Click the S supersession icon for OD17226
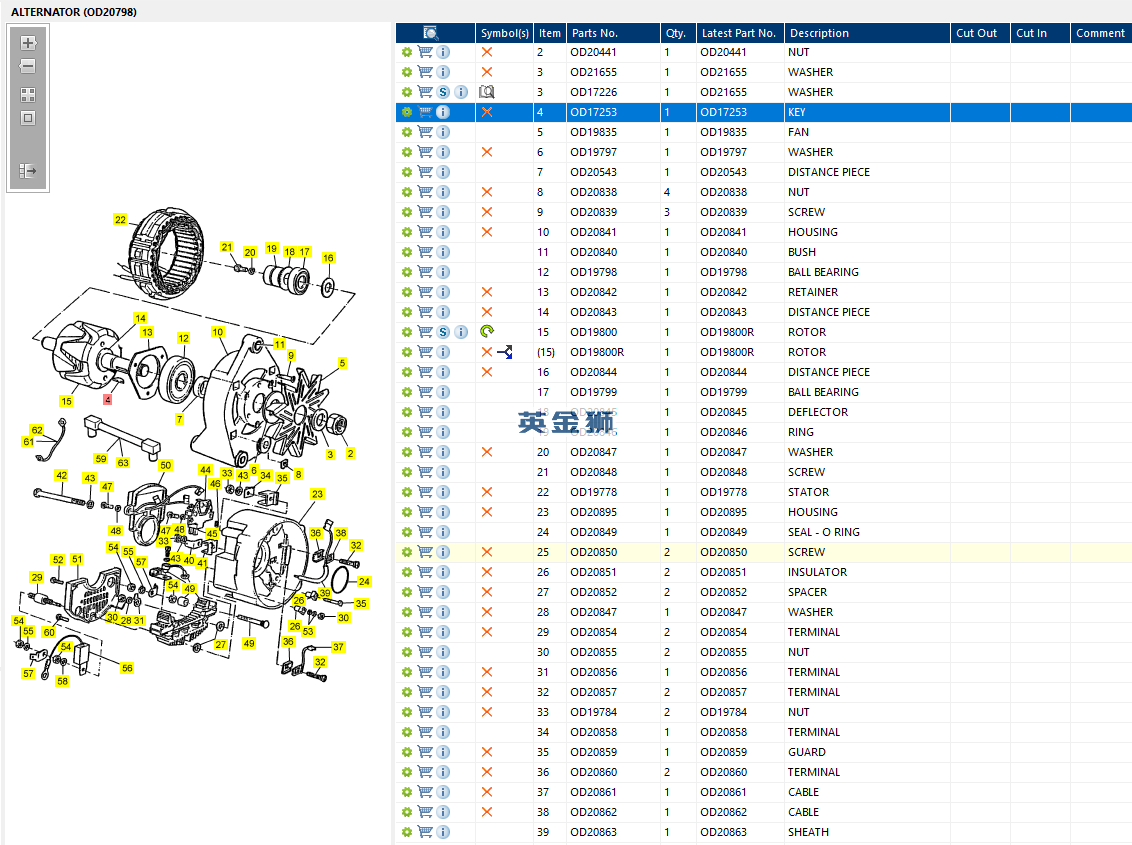The image size is (1132, 845). [443, 92]
